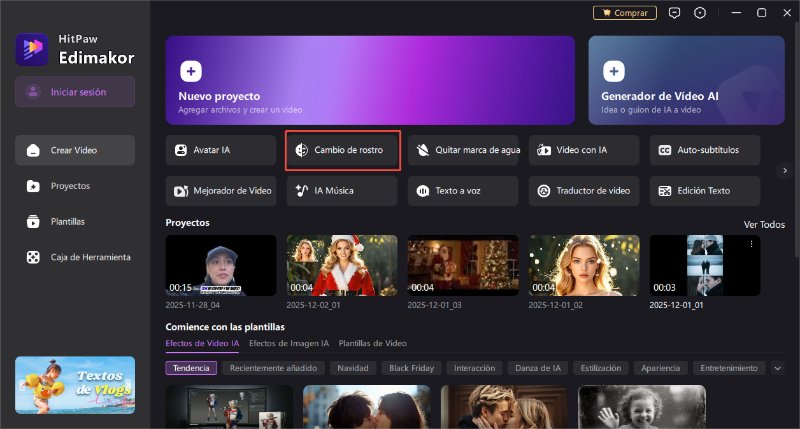Click the IA Música note icon
800x429 pixels.
302,191
